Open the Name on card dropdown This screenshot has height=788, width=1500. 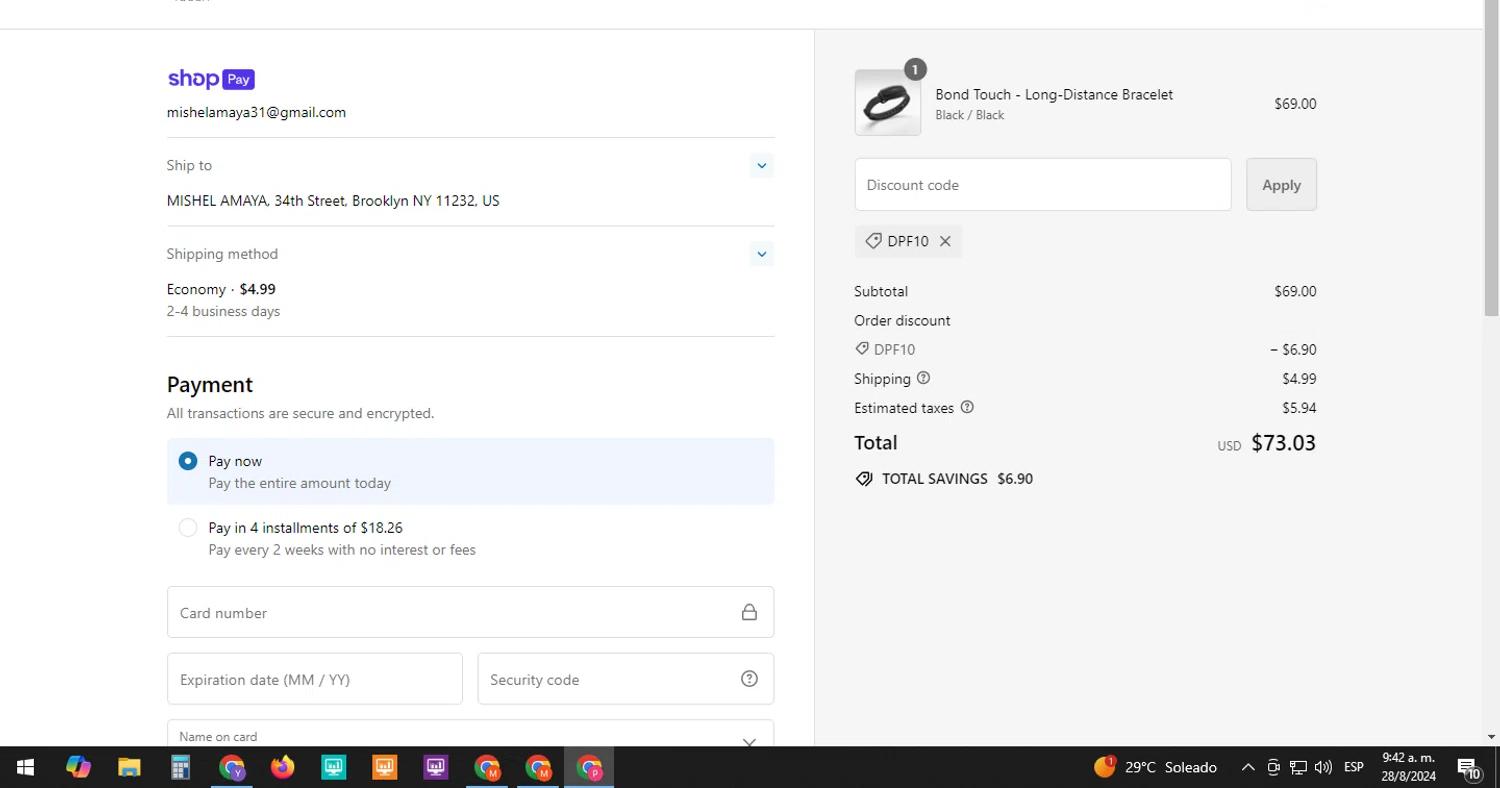click(x=748, y=740)
